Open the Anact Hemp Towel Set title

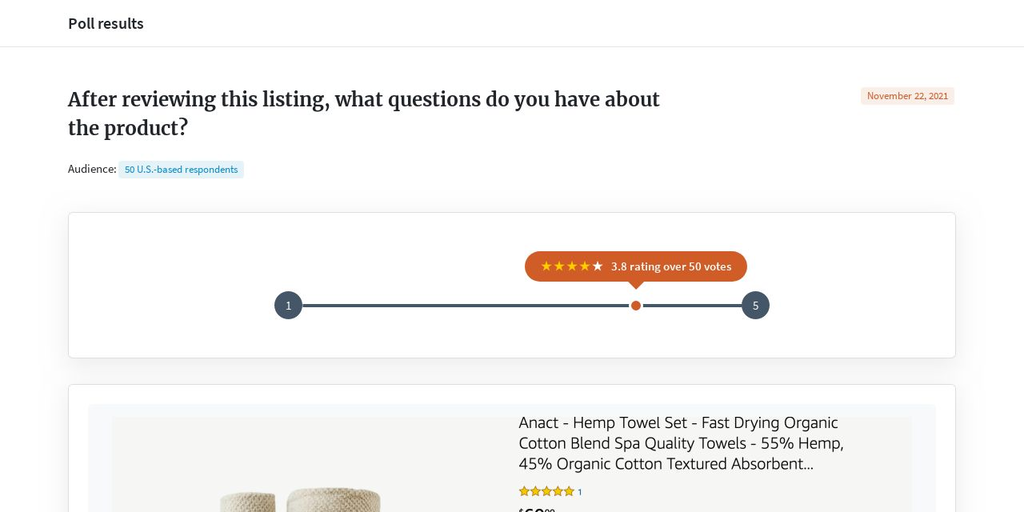pyautogui.click(x=681, y=443)
